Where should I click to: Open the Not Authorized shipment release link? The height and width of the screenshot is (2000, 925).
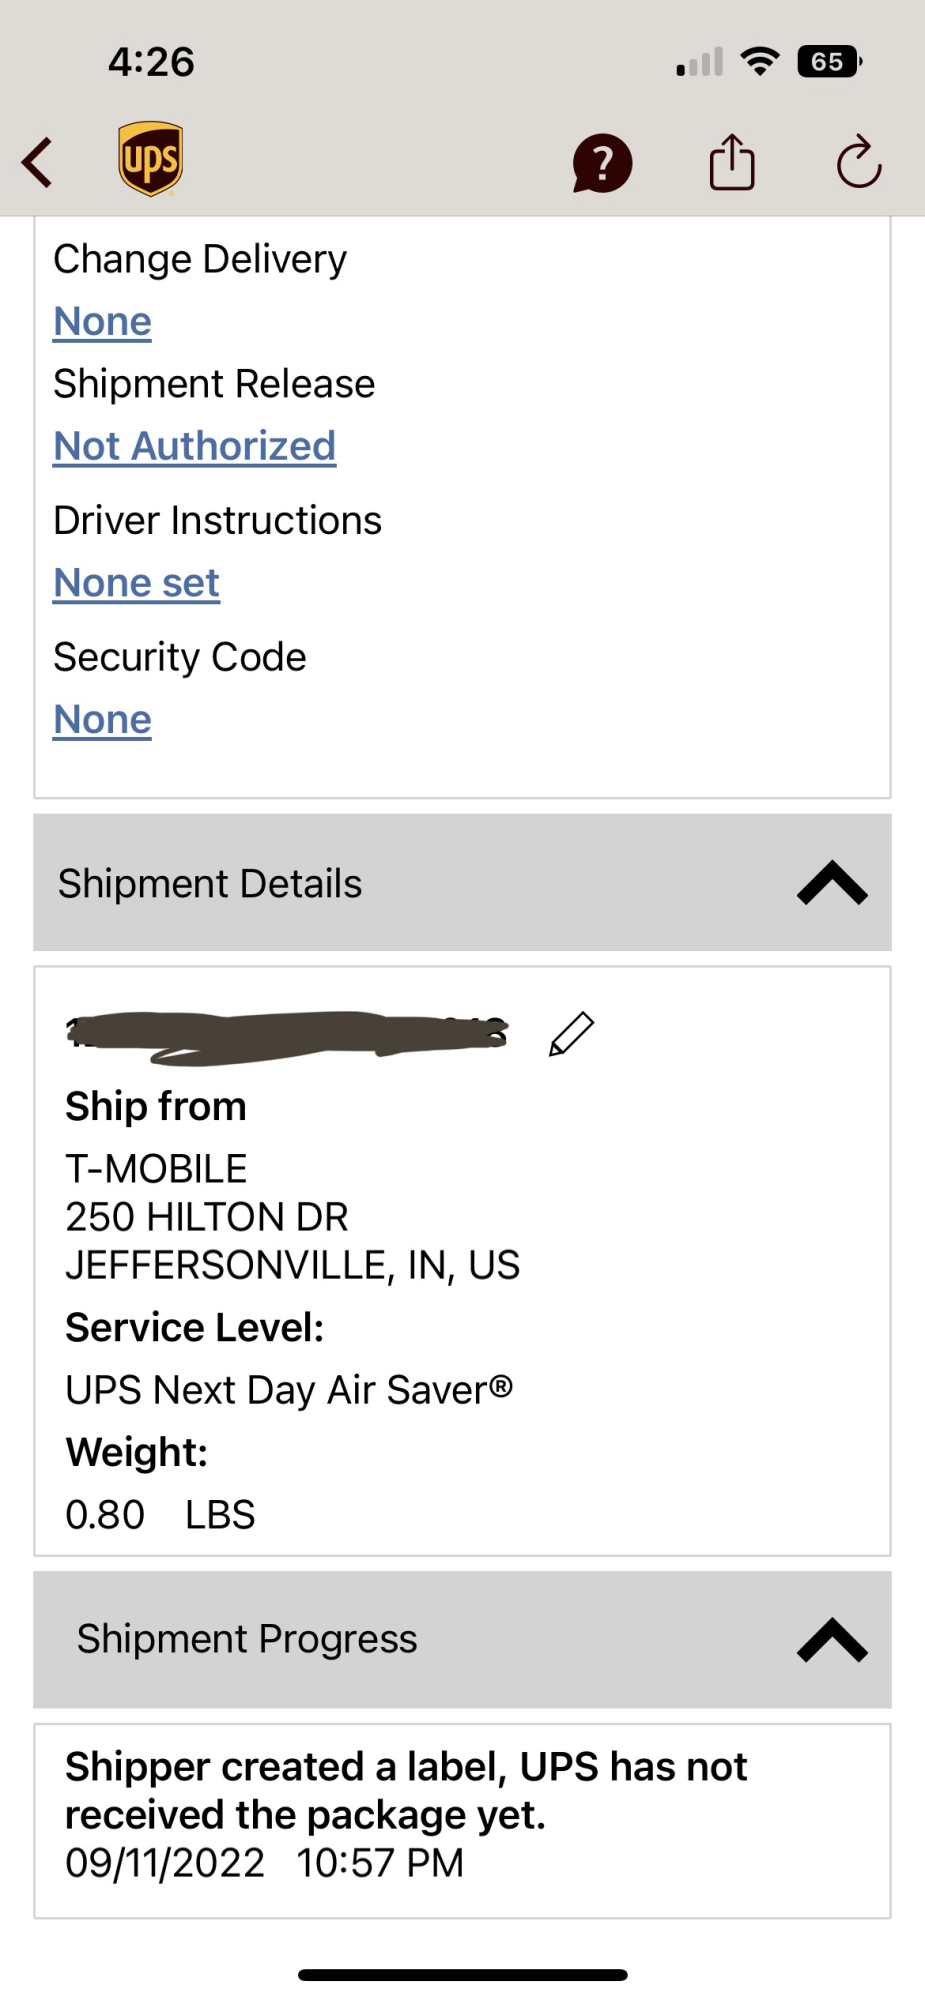click(x=195, y=446)
